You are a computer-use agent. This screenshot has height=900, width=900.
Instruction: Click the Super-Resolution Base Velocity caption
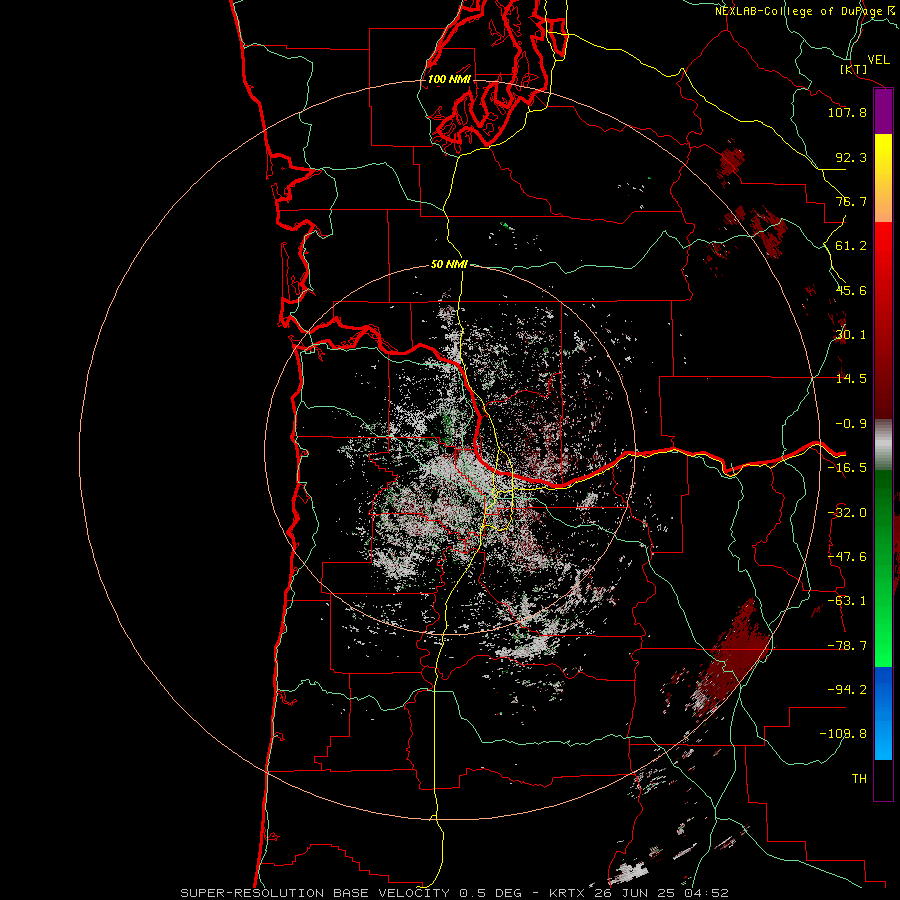click(x=315, y=893)
